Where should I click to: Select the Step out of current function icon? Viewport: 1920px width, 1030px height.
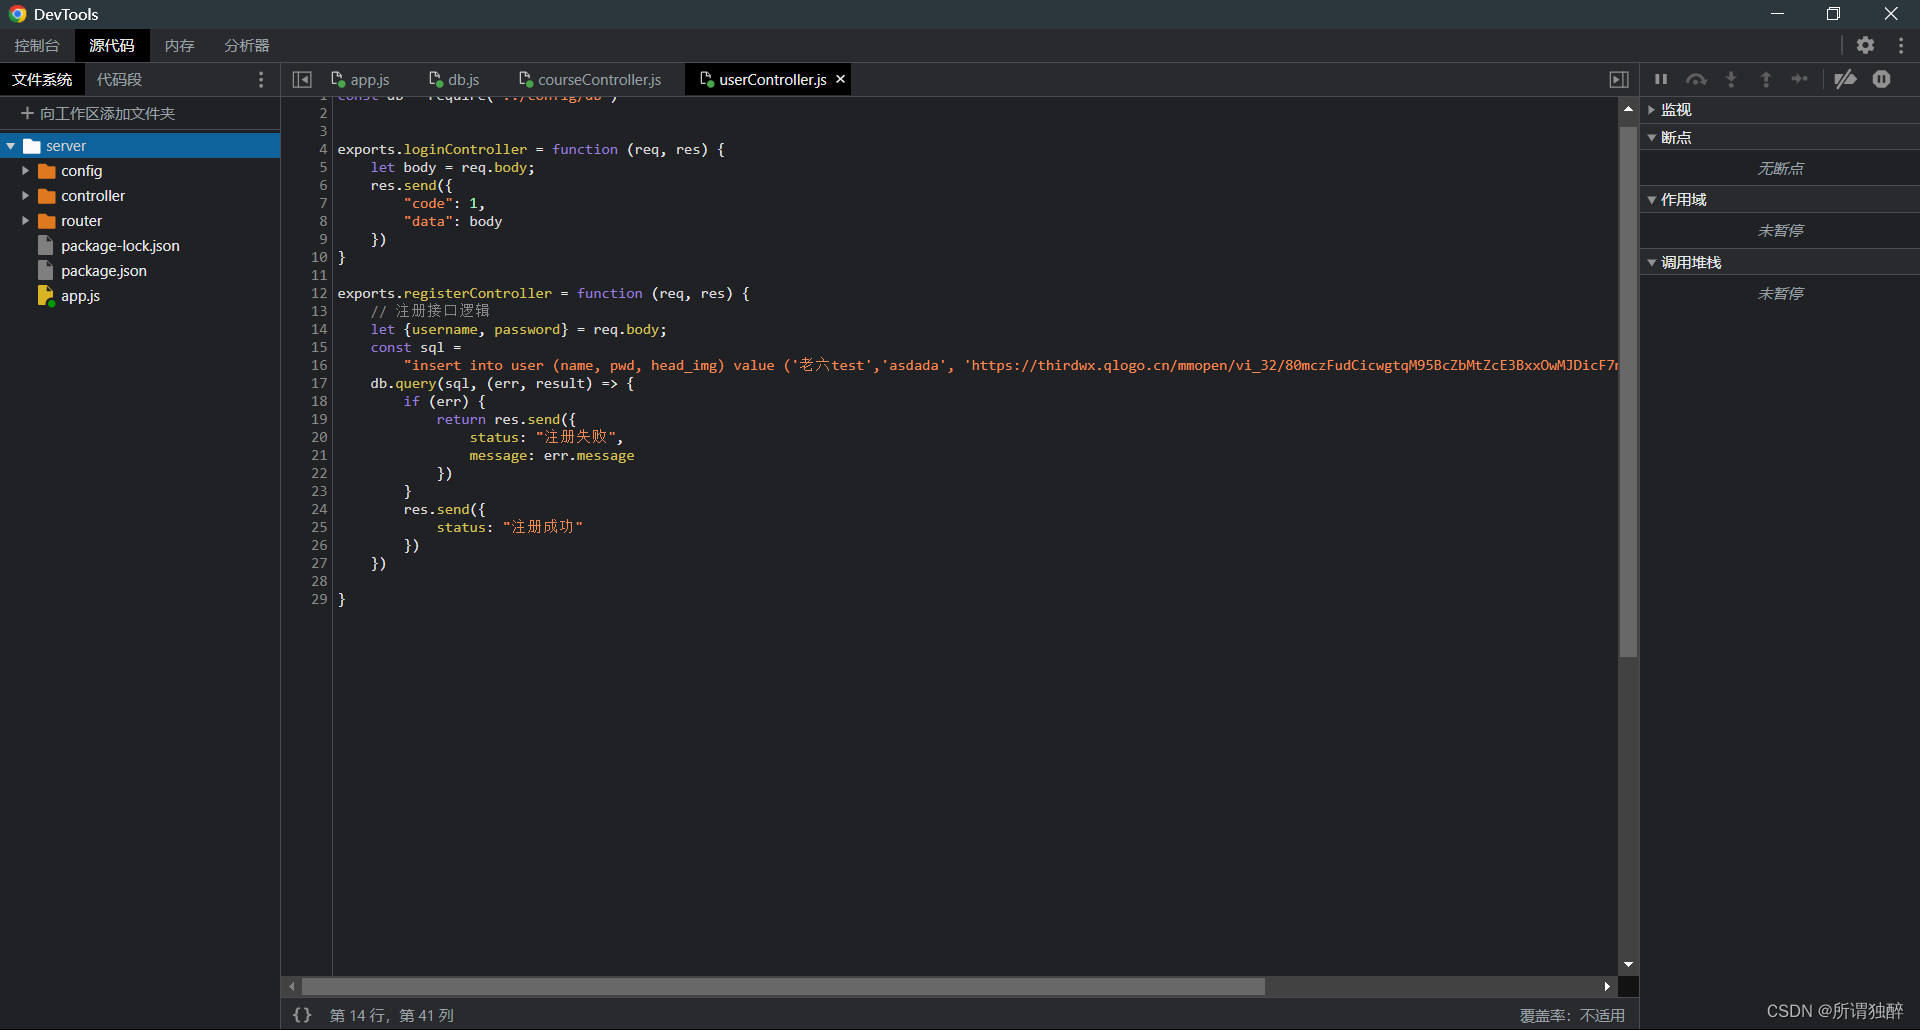[1766, 79]
